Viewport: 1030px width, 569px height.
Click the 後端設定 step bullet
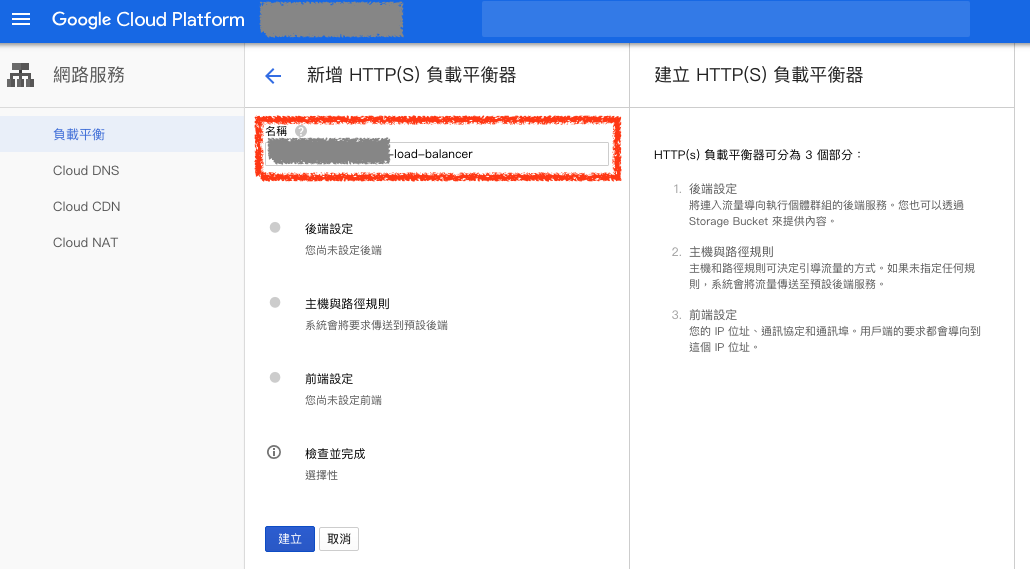click(x=275, y=227)
